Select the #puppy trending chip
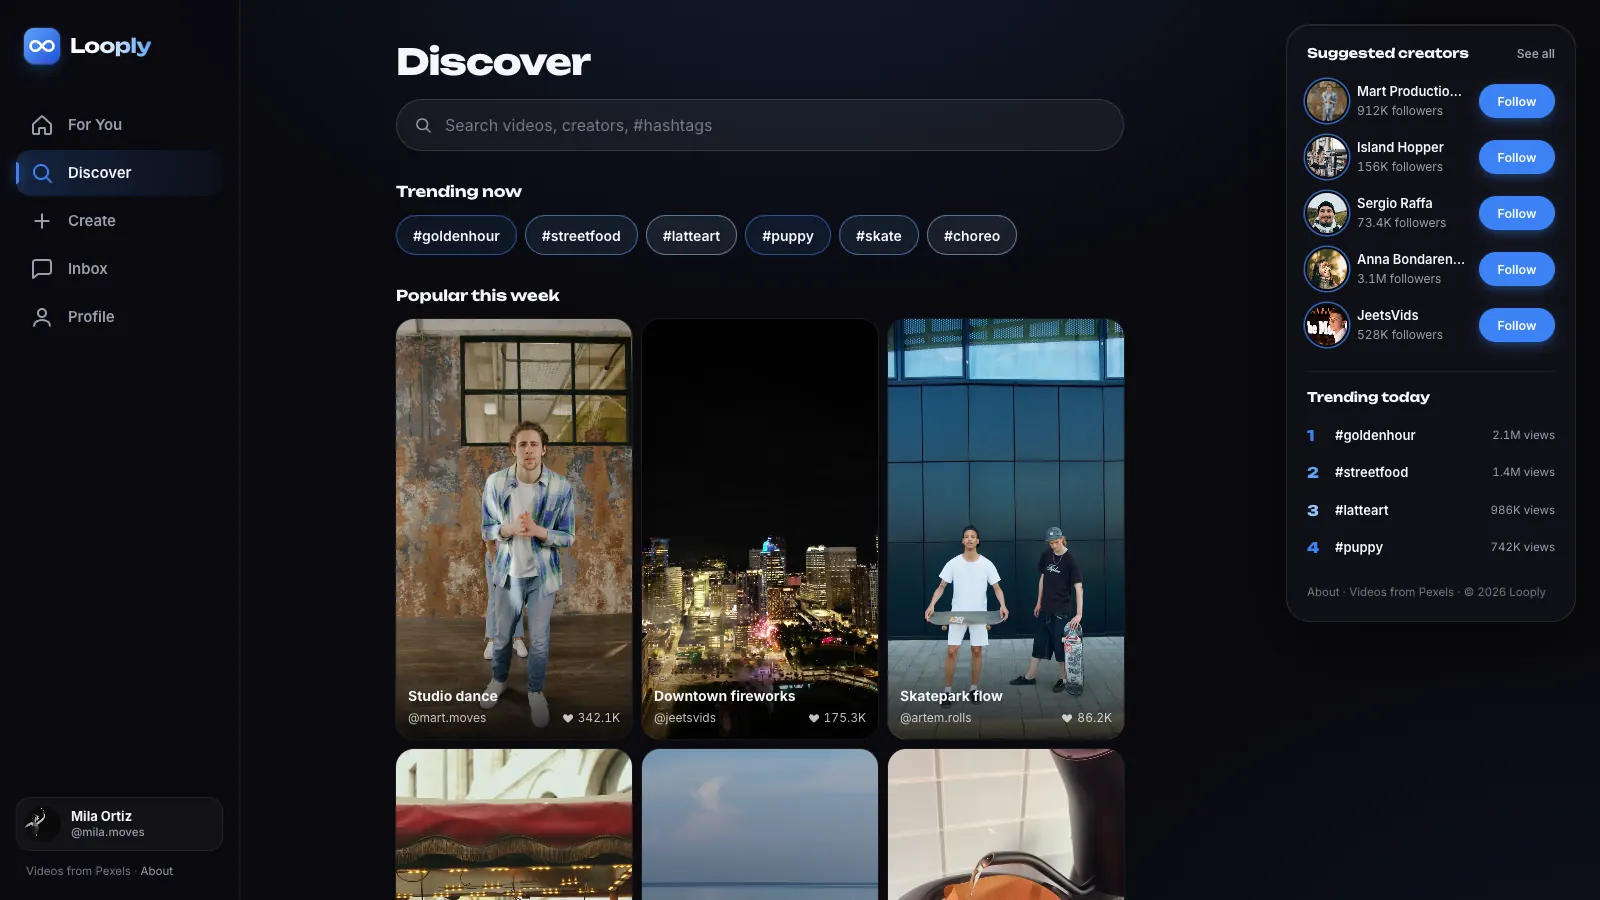This screenshot has height=900, width=1600. [788, 236]
